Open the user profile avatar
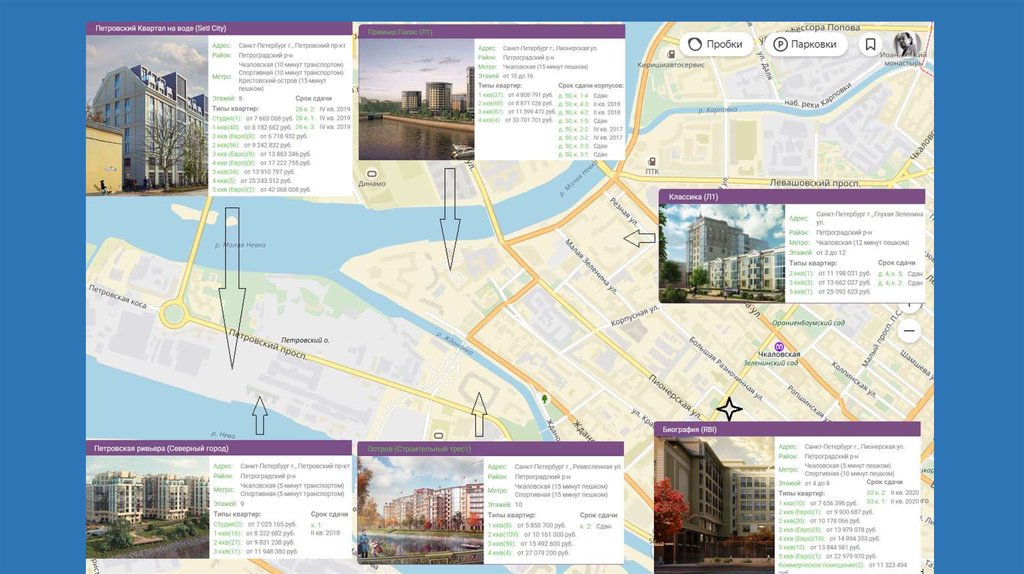The height and width of the screenshot is (574, 1024). point(906,44)
